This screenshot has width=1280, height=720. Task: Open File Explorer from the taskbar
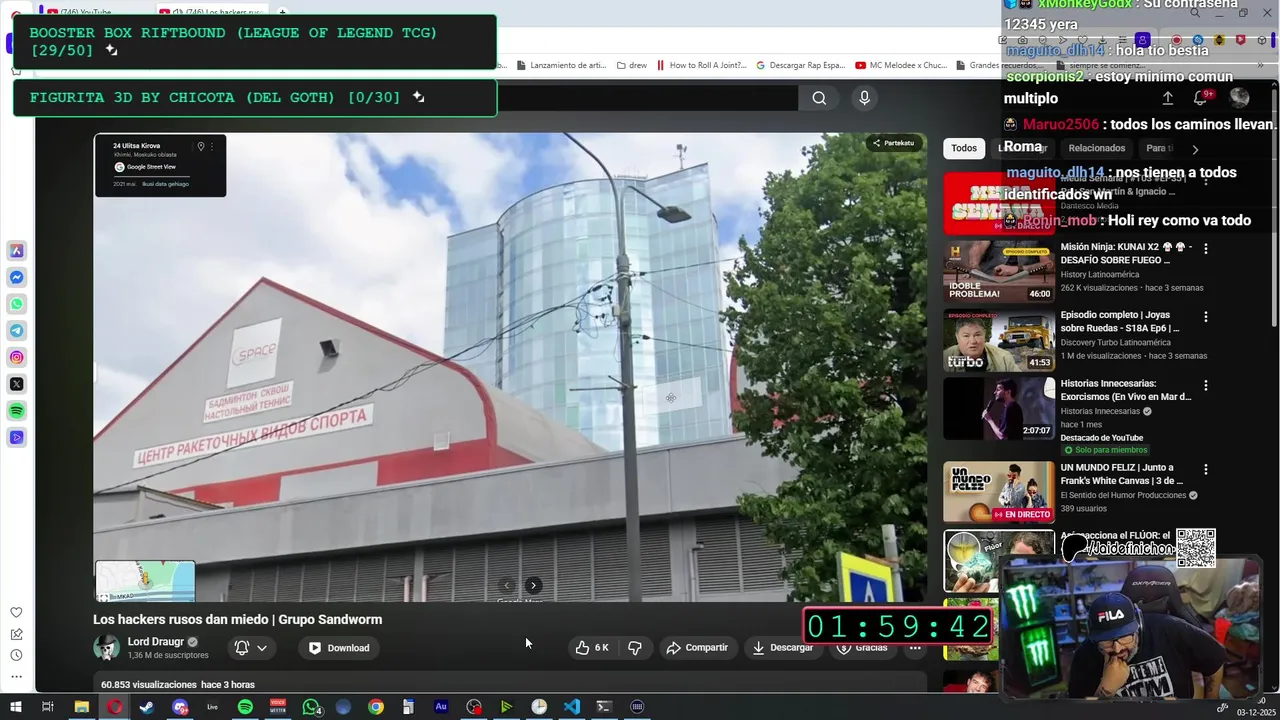(x=82, y=707)
